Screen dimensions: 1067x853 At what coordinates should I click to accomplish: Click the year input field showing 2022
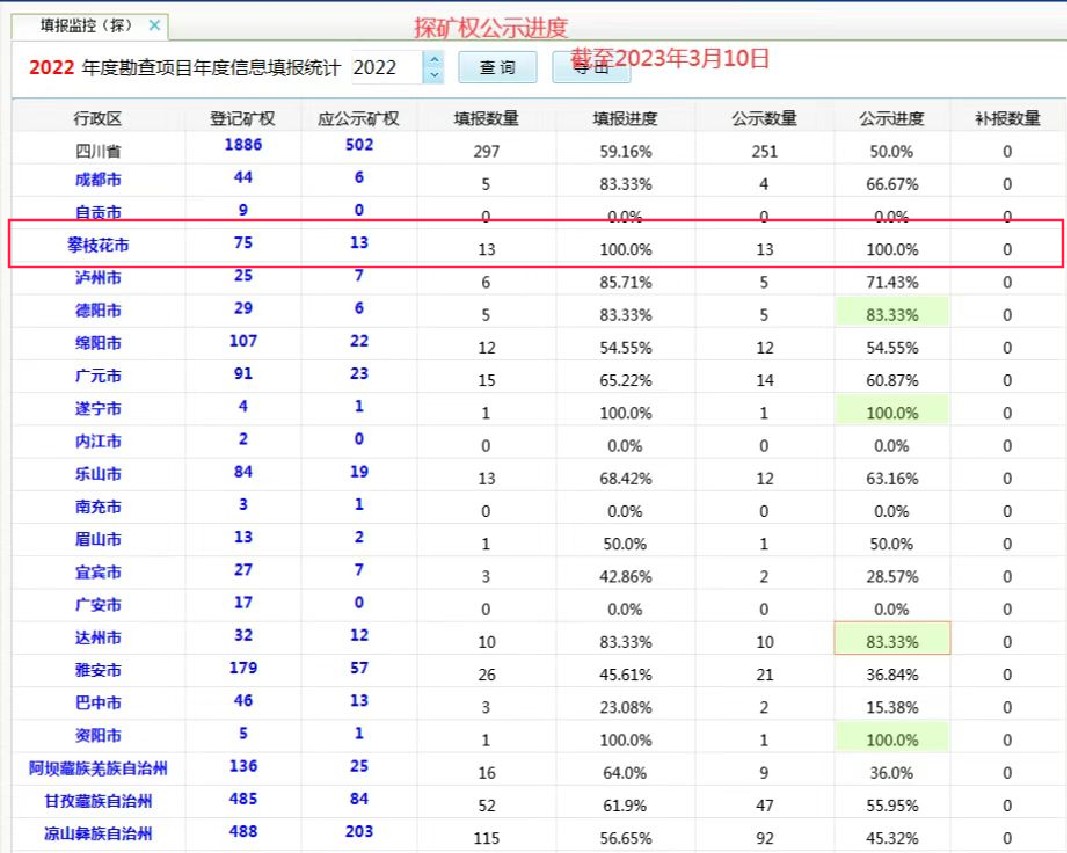tap(385, 67)
